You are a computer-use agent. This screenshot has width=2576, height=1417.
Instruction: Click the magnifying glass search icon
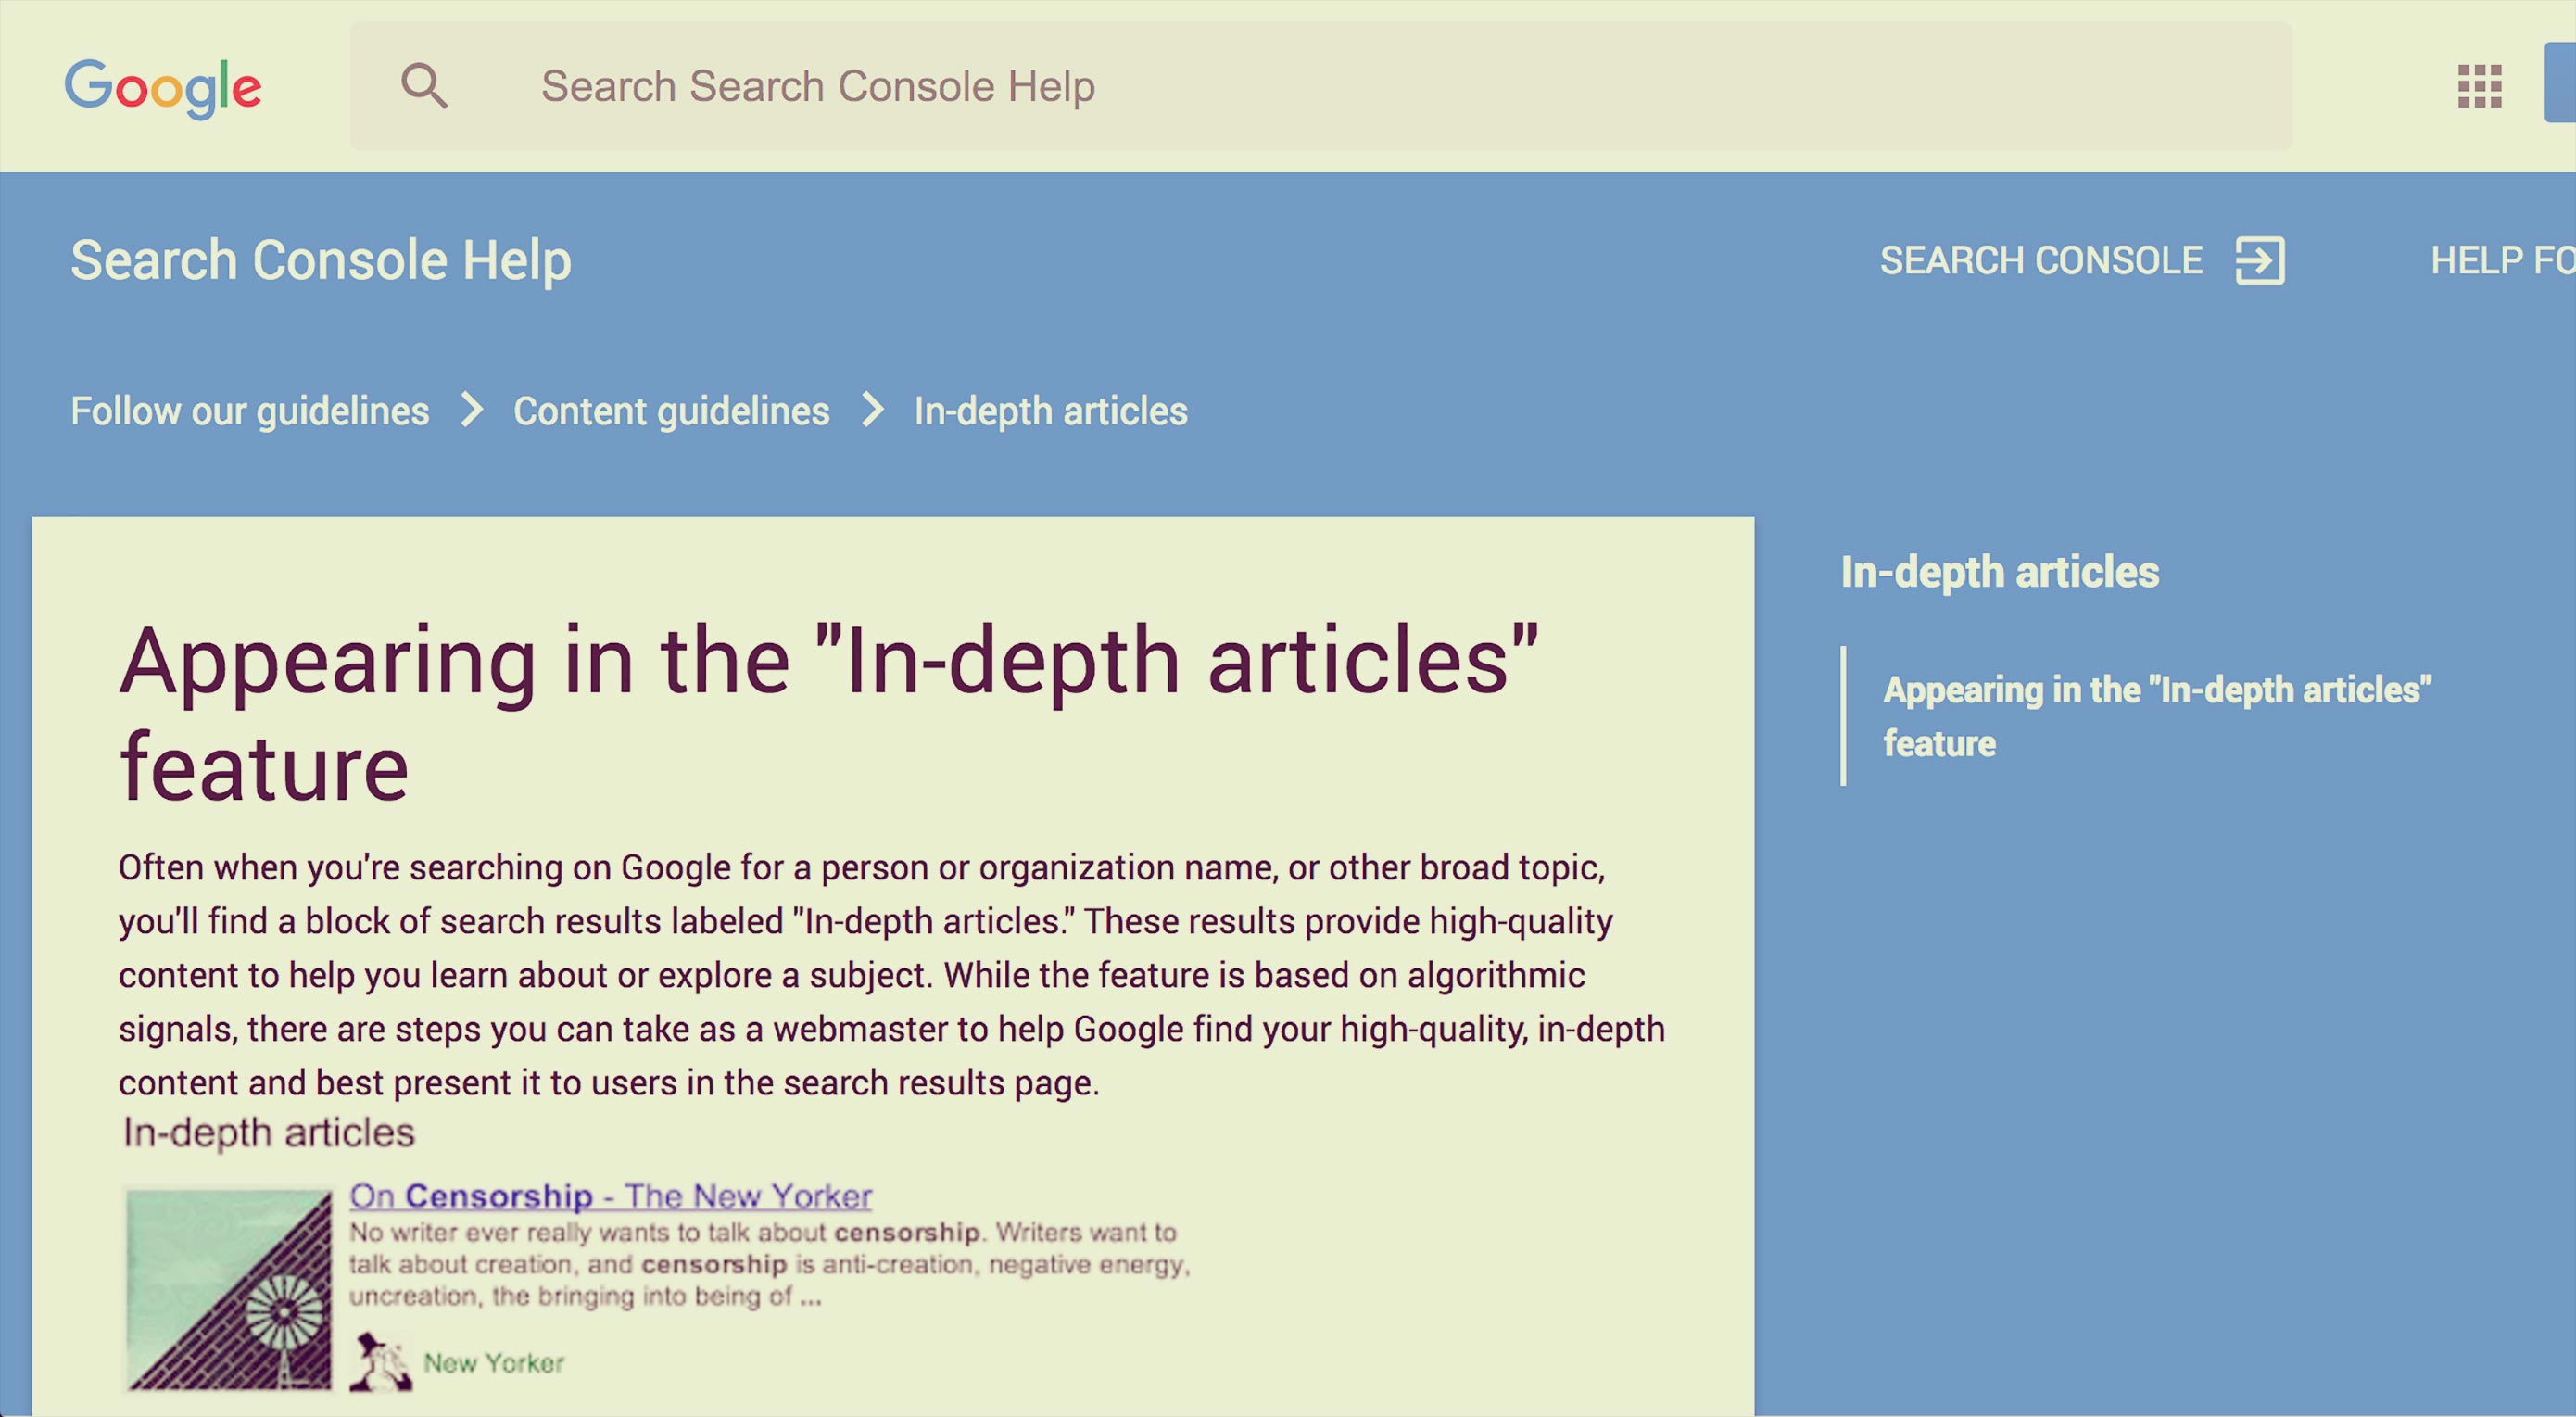click(x=424, y=86)
